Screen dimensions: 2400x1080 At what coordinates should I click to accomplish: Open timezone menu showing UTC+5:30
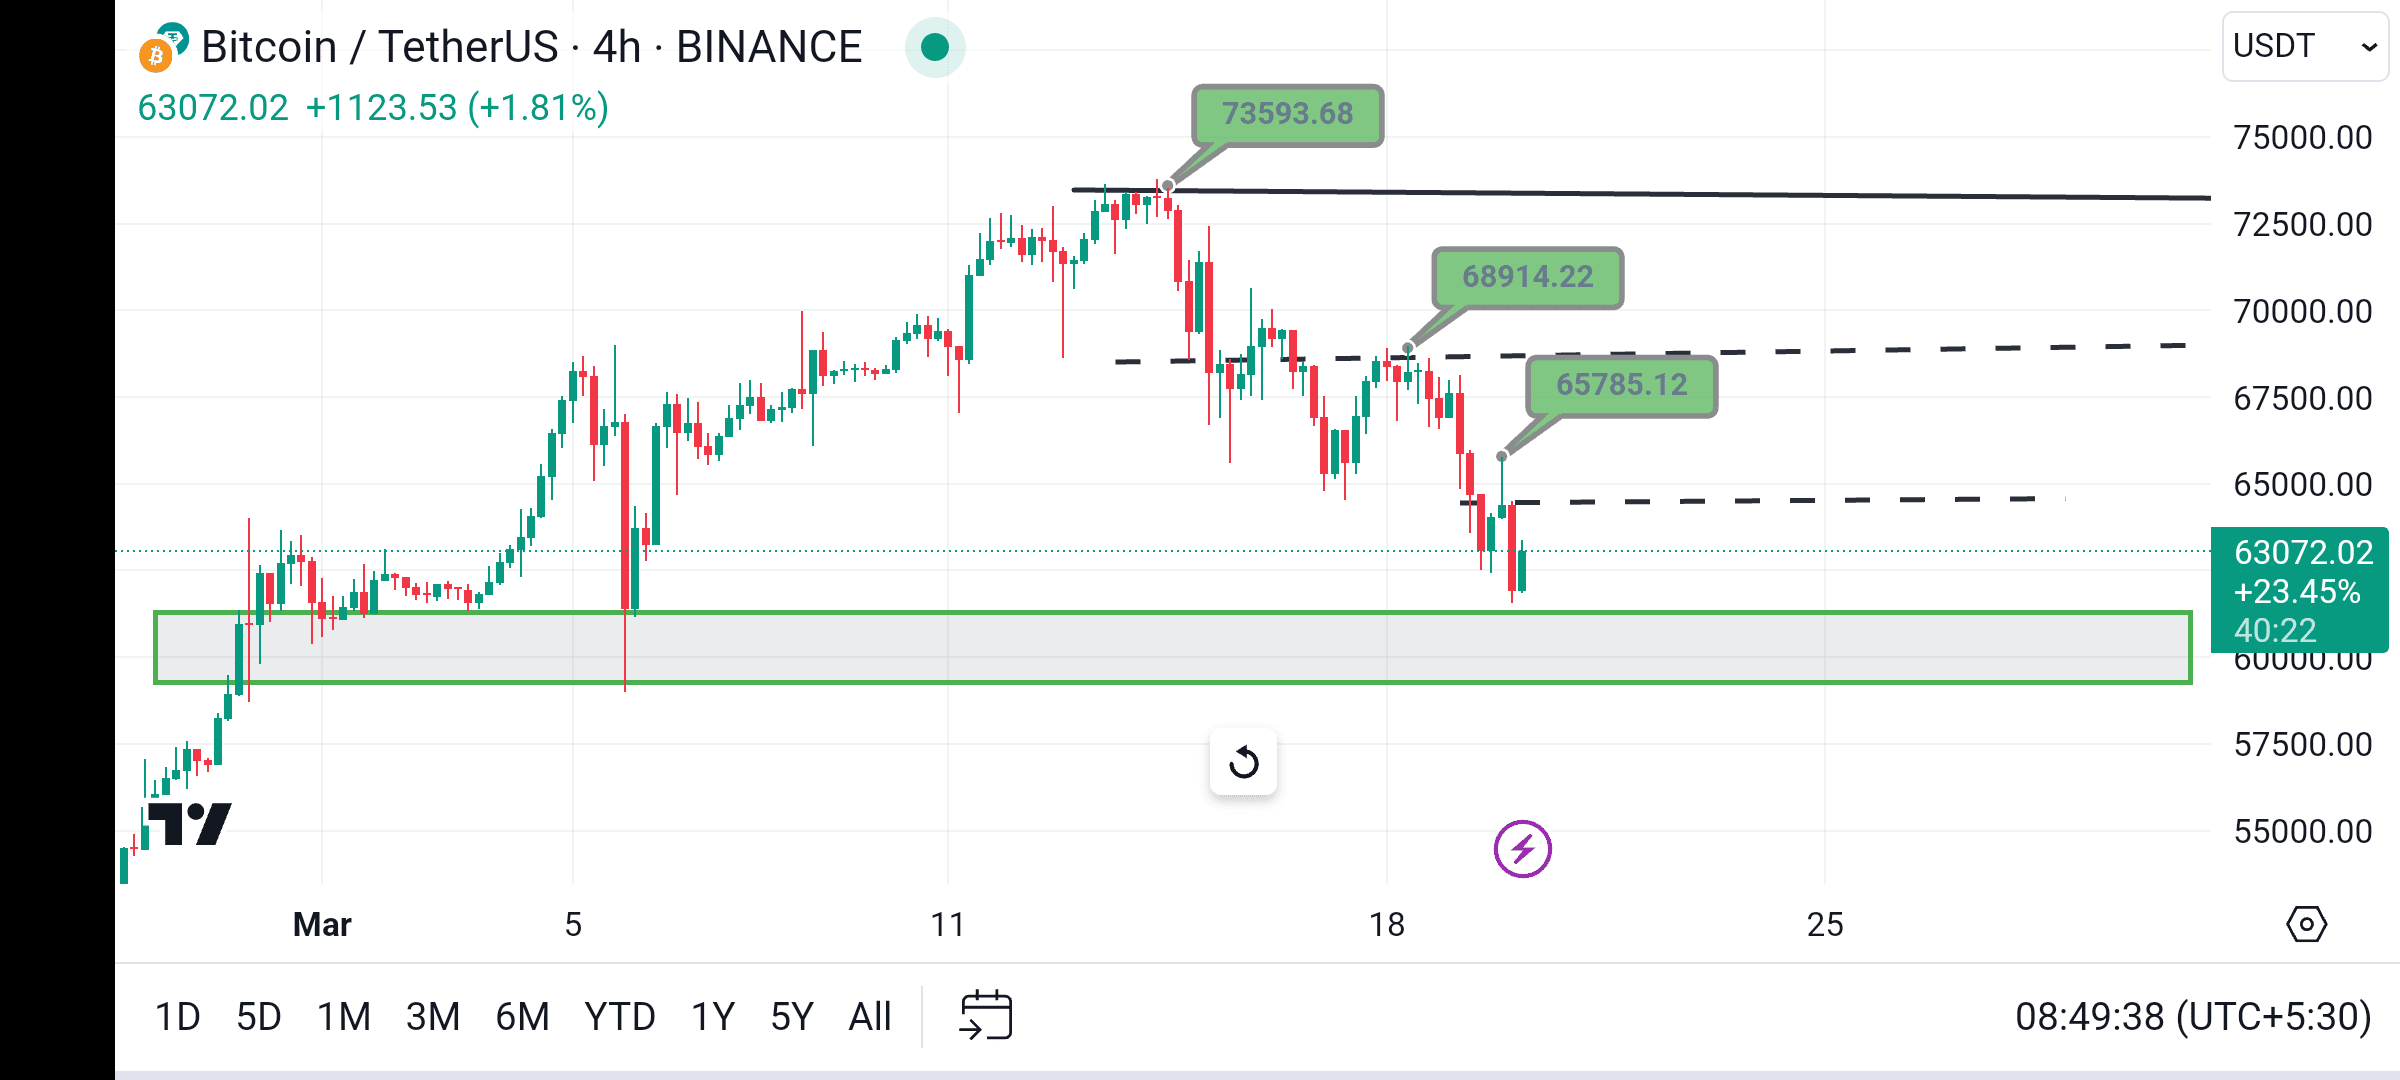click(2192, 1017)
